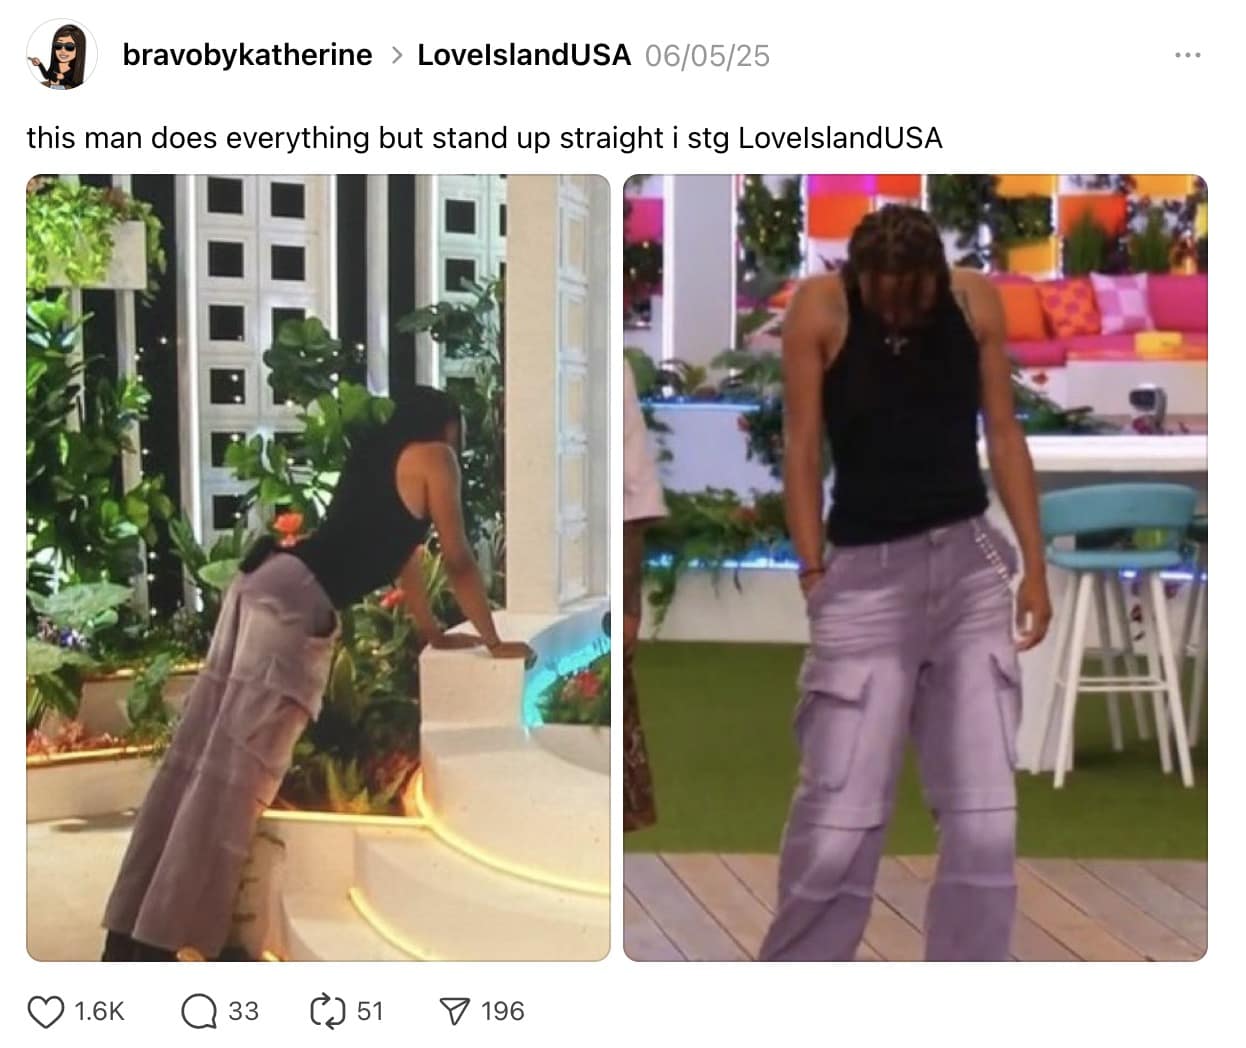Open the three-dot more options menu
This screenshot has height=1048, width=1246.
click(1187, 55)
